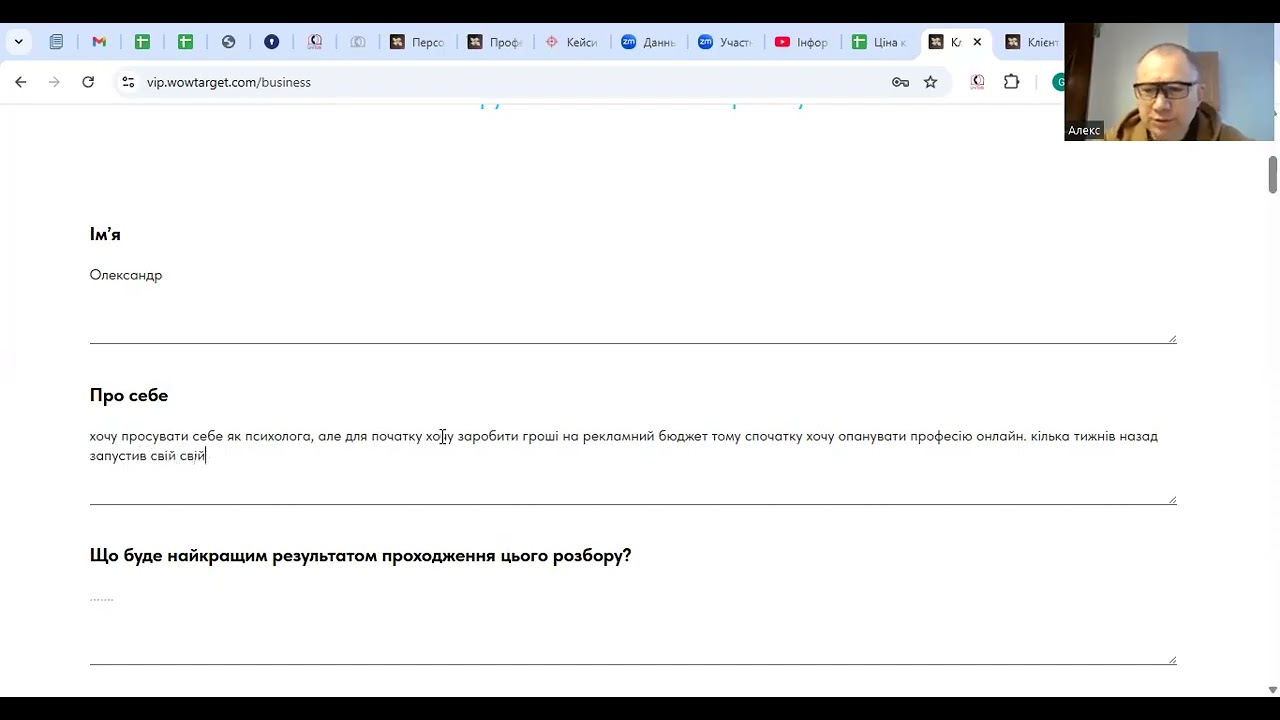Go forward in browser history
Image resolution: width=1280 pixels, height=720 pixels.
tap(54, 82)
